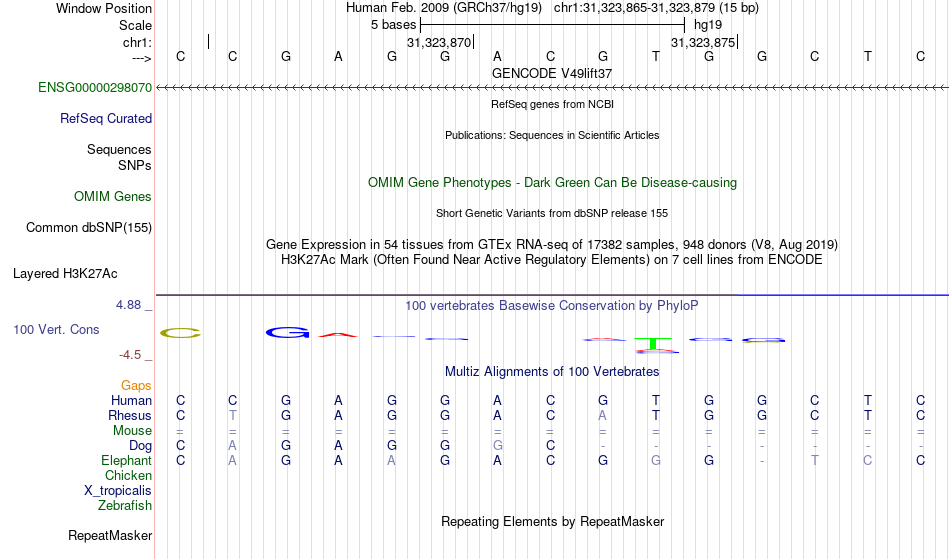Click the Dog species row label
Screen dimensions: 950x559
(x=141, y=445)
